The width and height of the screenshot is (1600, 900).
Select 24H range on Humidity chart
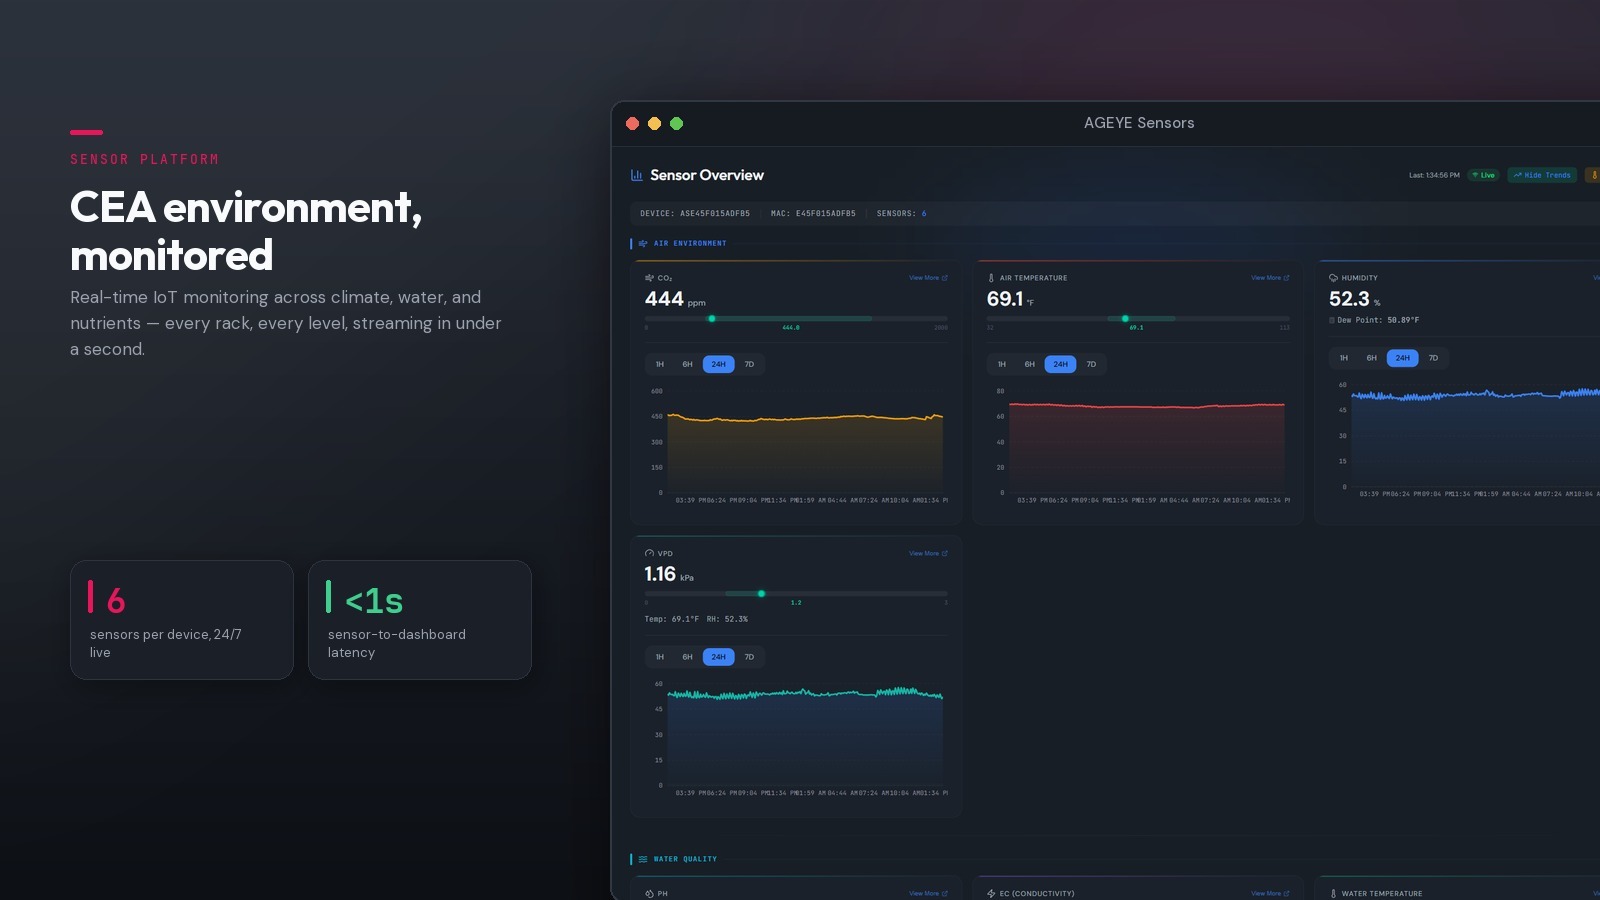point(1403,358)
